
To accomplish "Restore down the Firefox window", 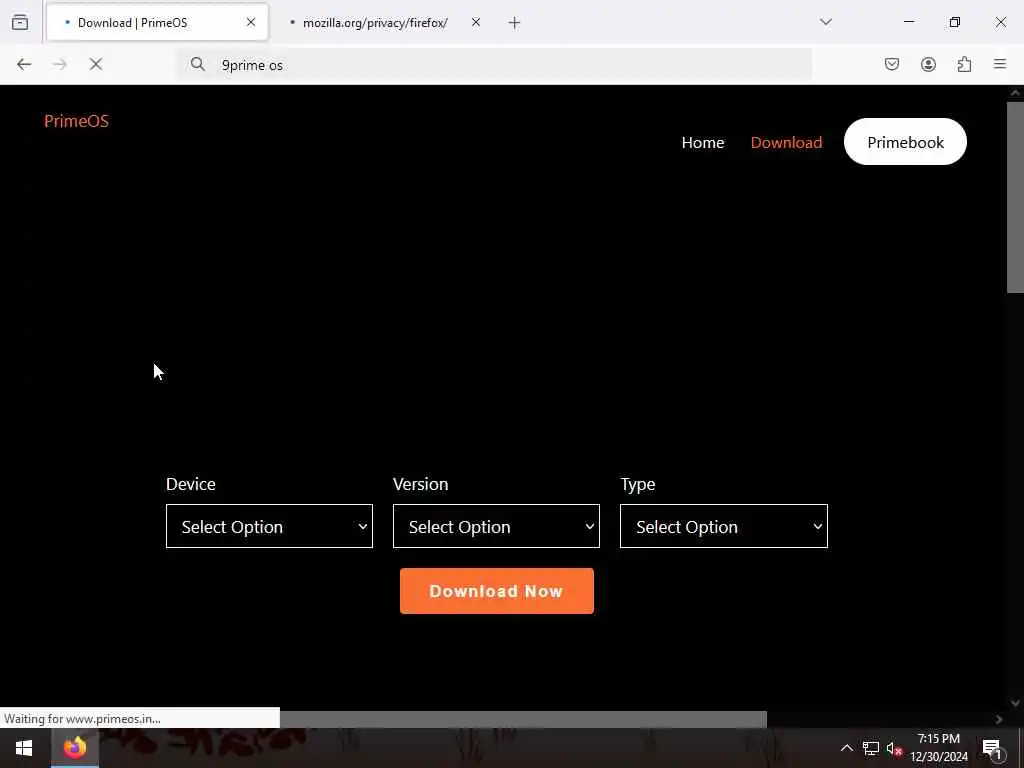I will point(955,22).
